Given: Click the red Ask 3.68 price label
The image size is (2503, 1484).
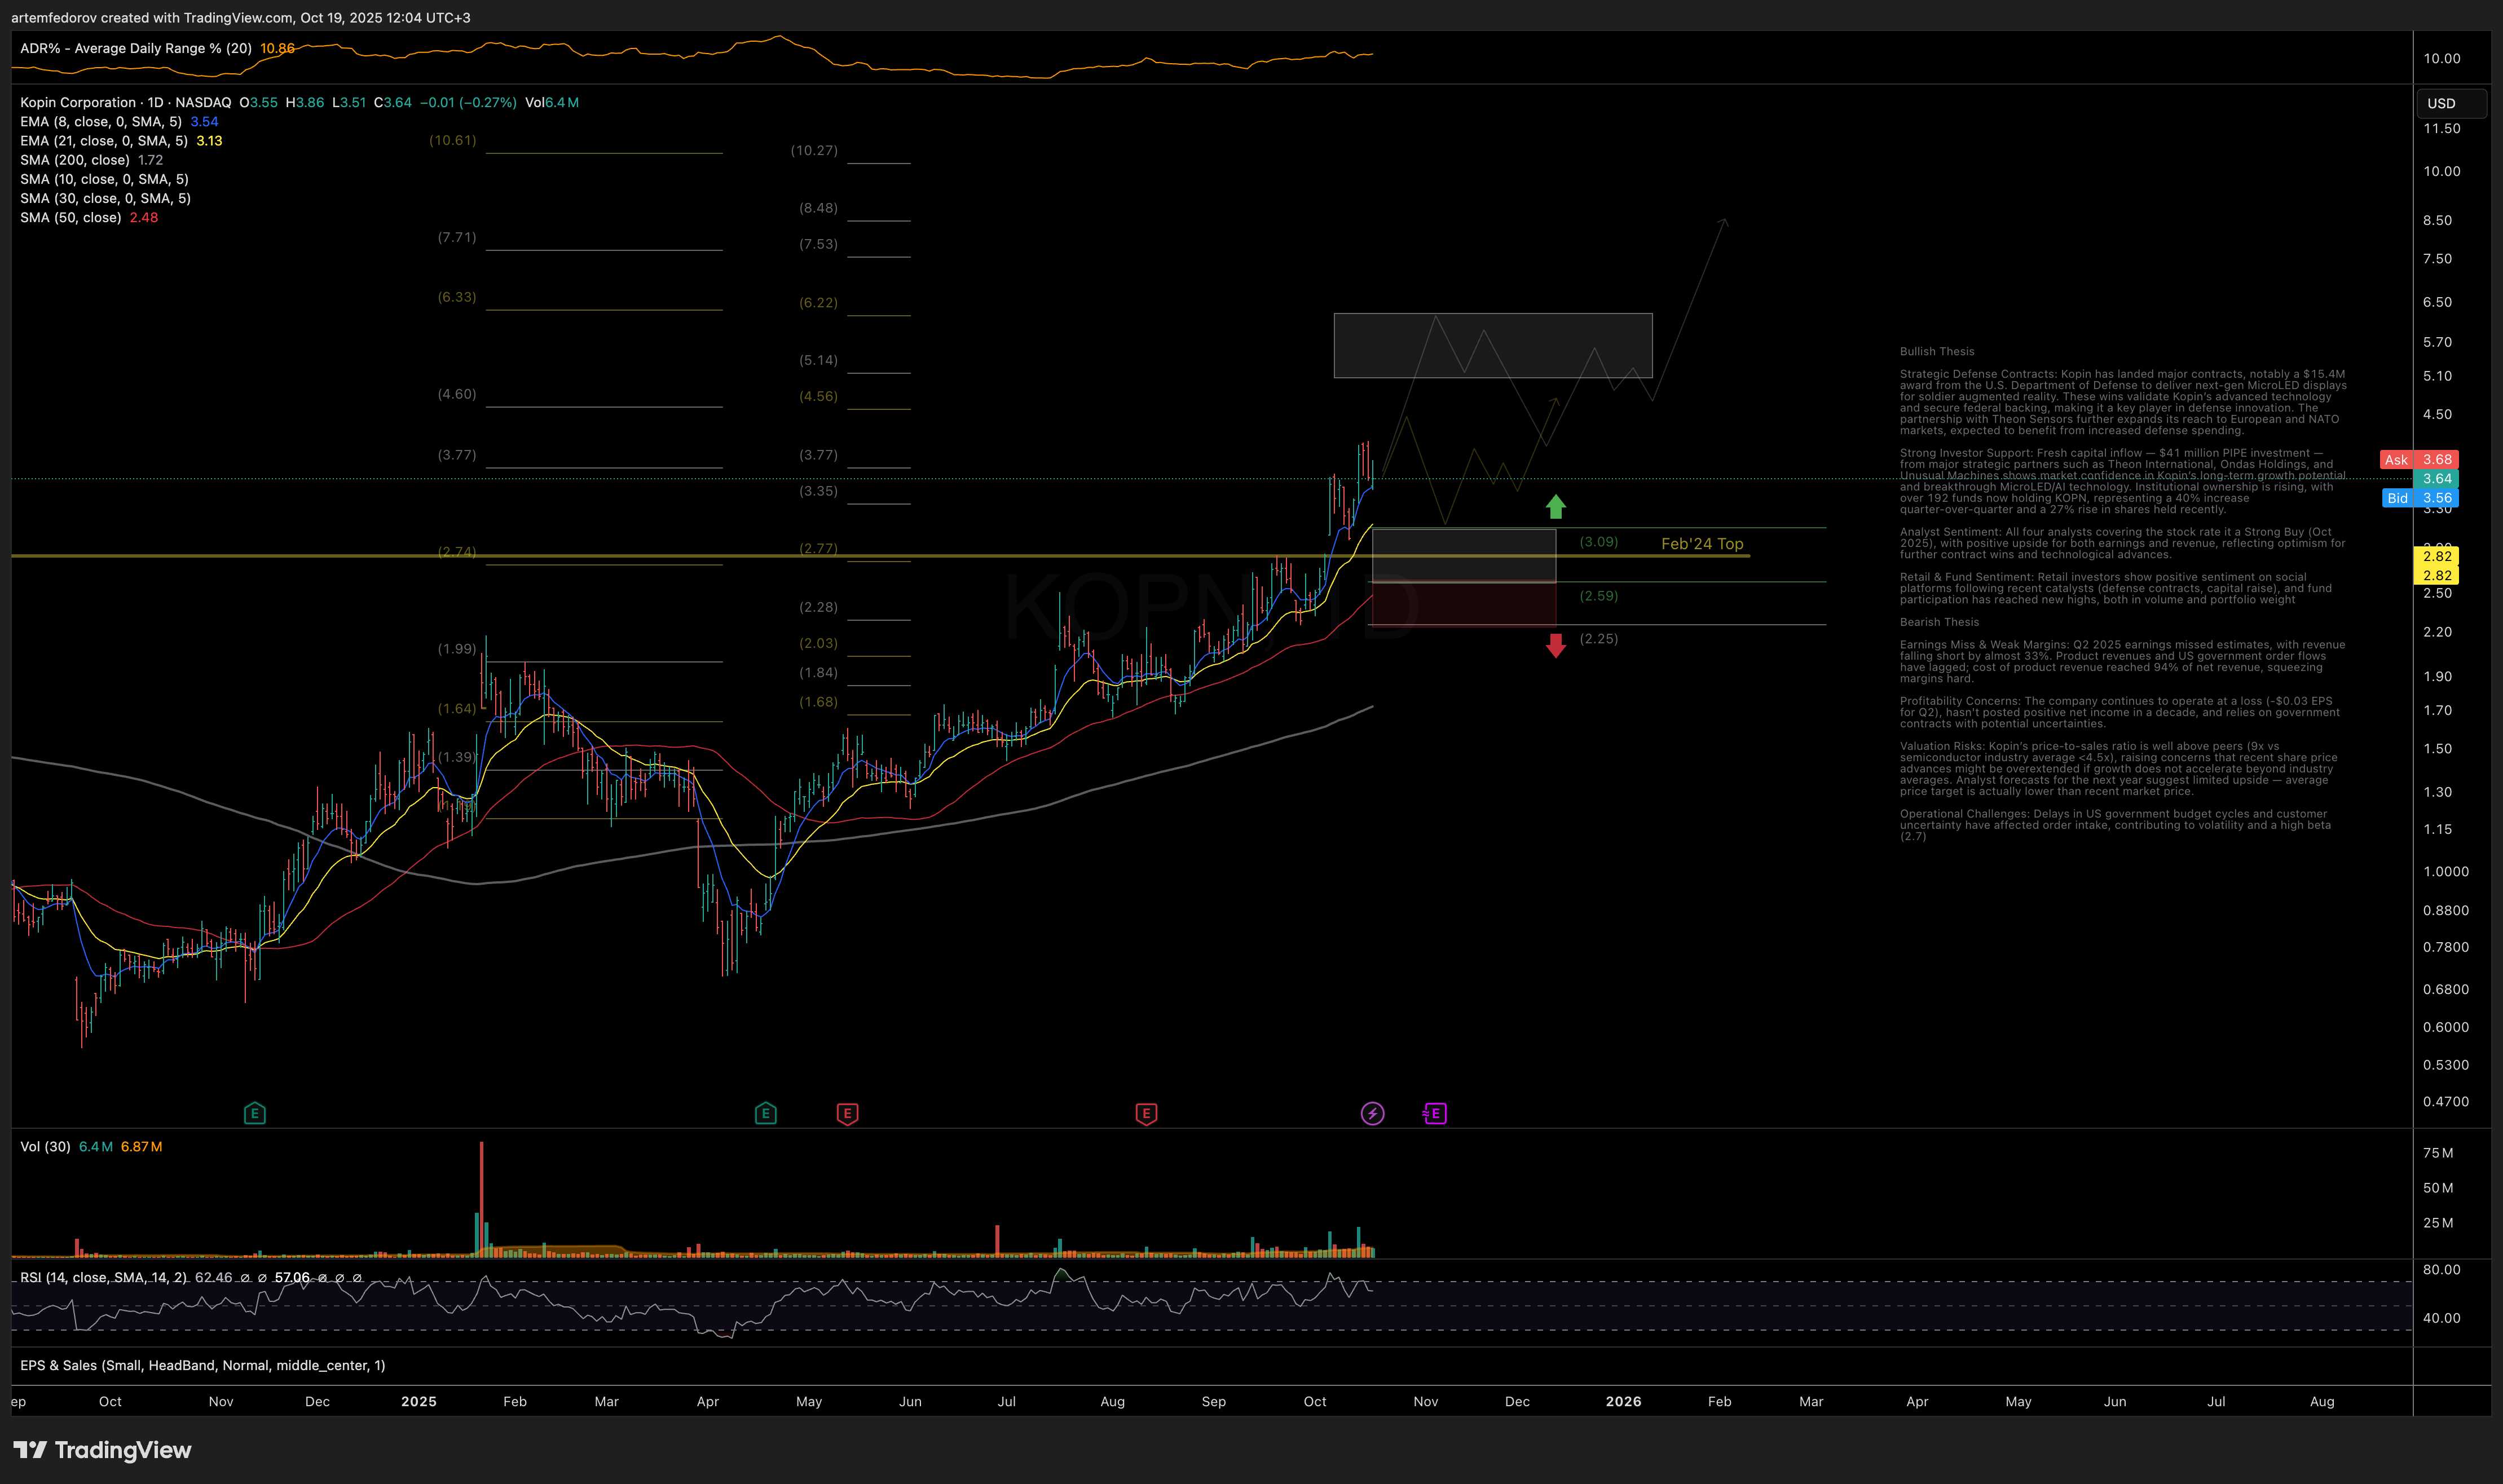Looking at the screenshot, I should [2418, 460].
